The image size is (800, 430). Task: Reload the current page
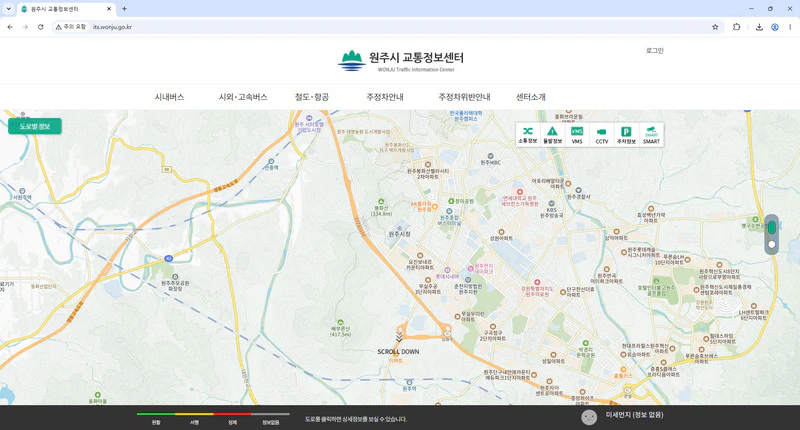41,27
